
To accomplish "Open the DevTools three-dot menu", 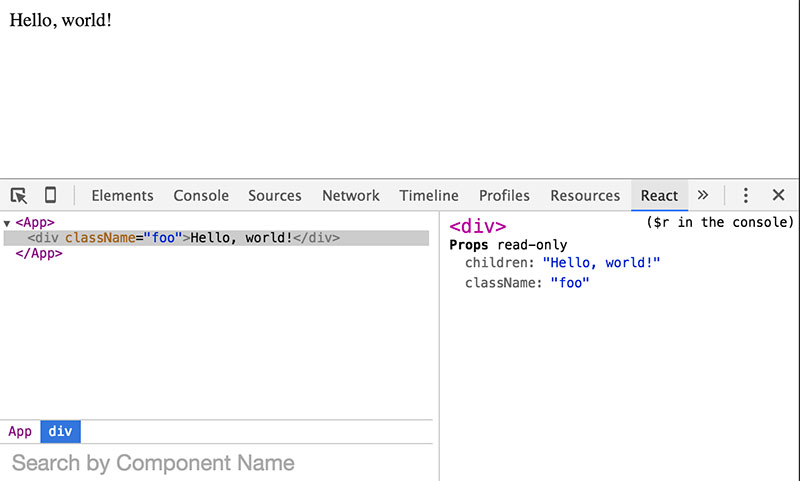I will coord(745,195).
